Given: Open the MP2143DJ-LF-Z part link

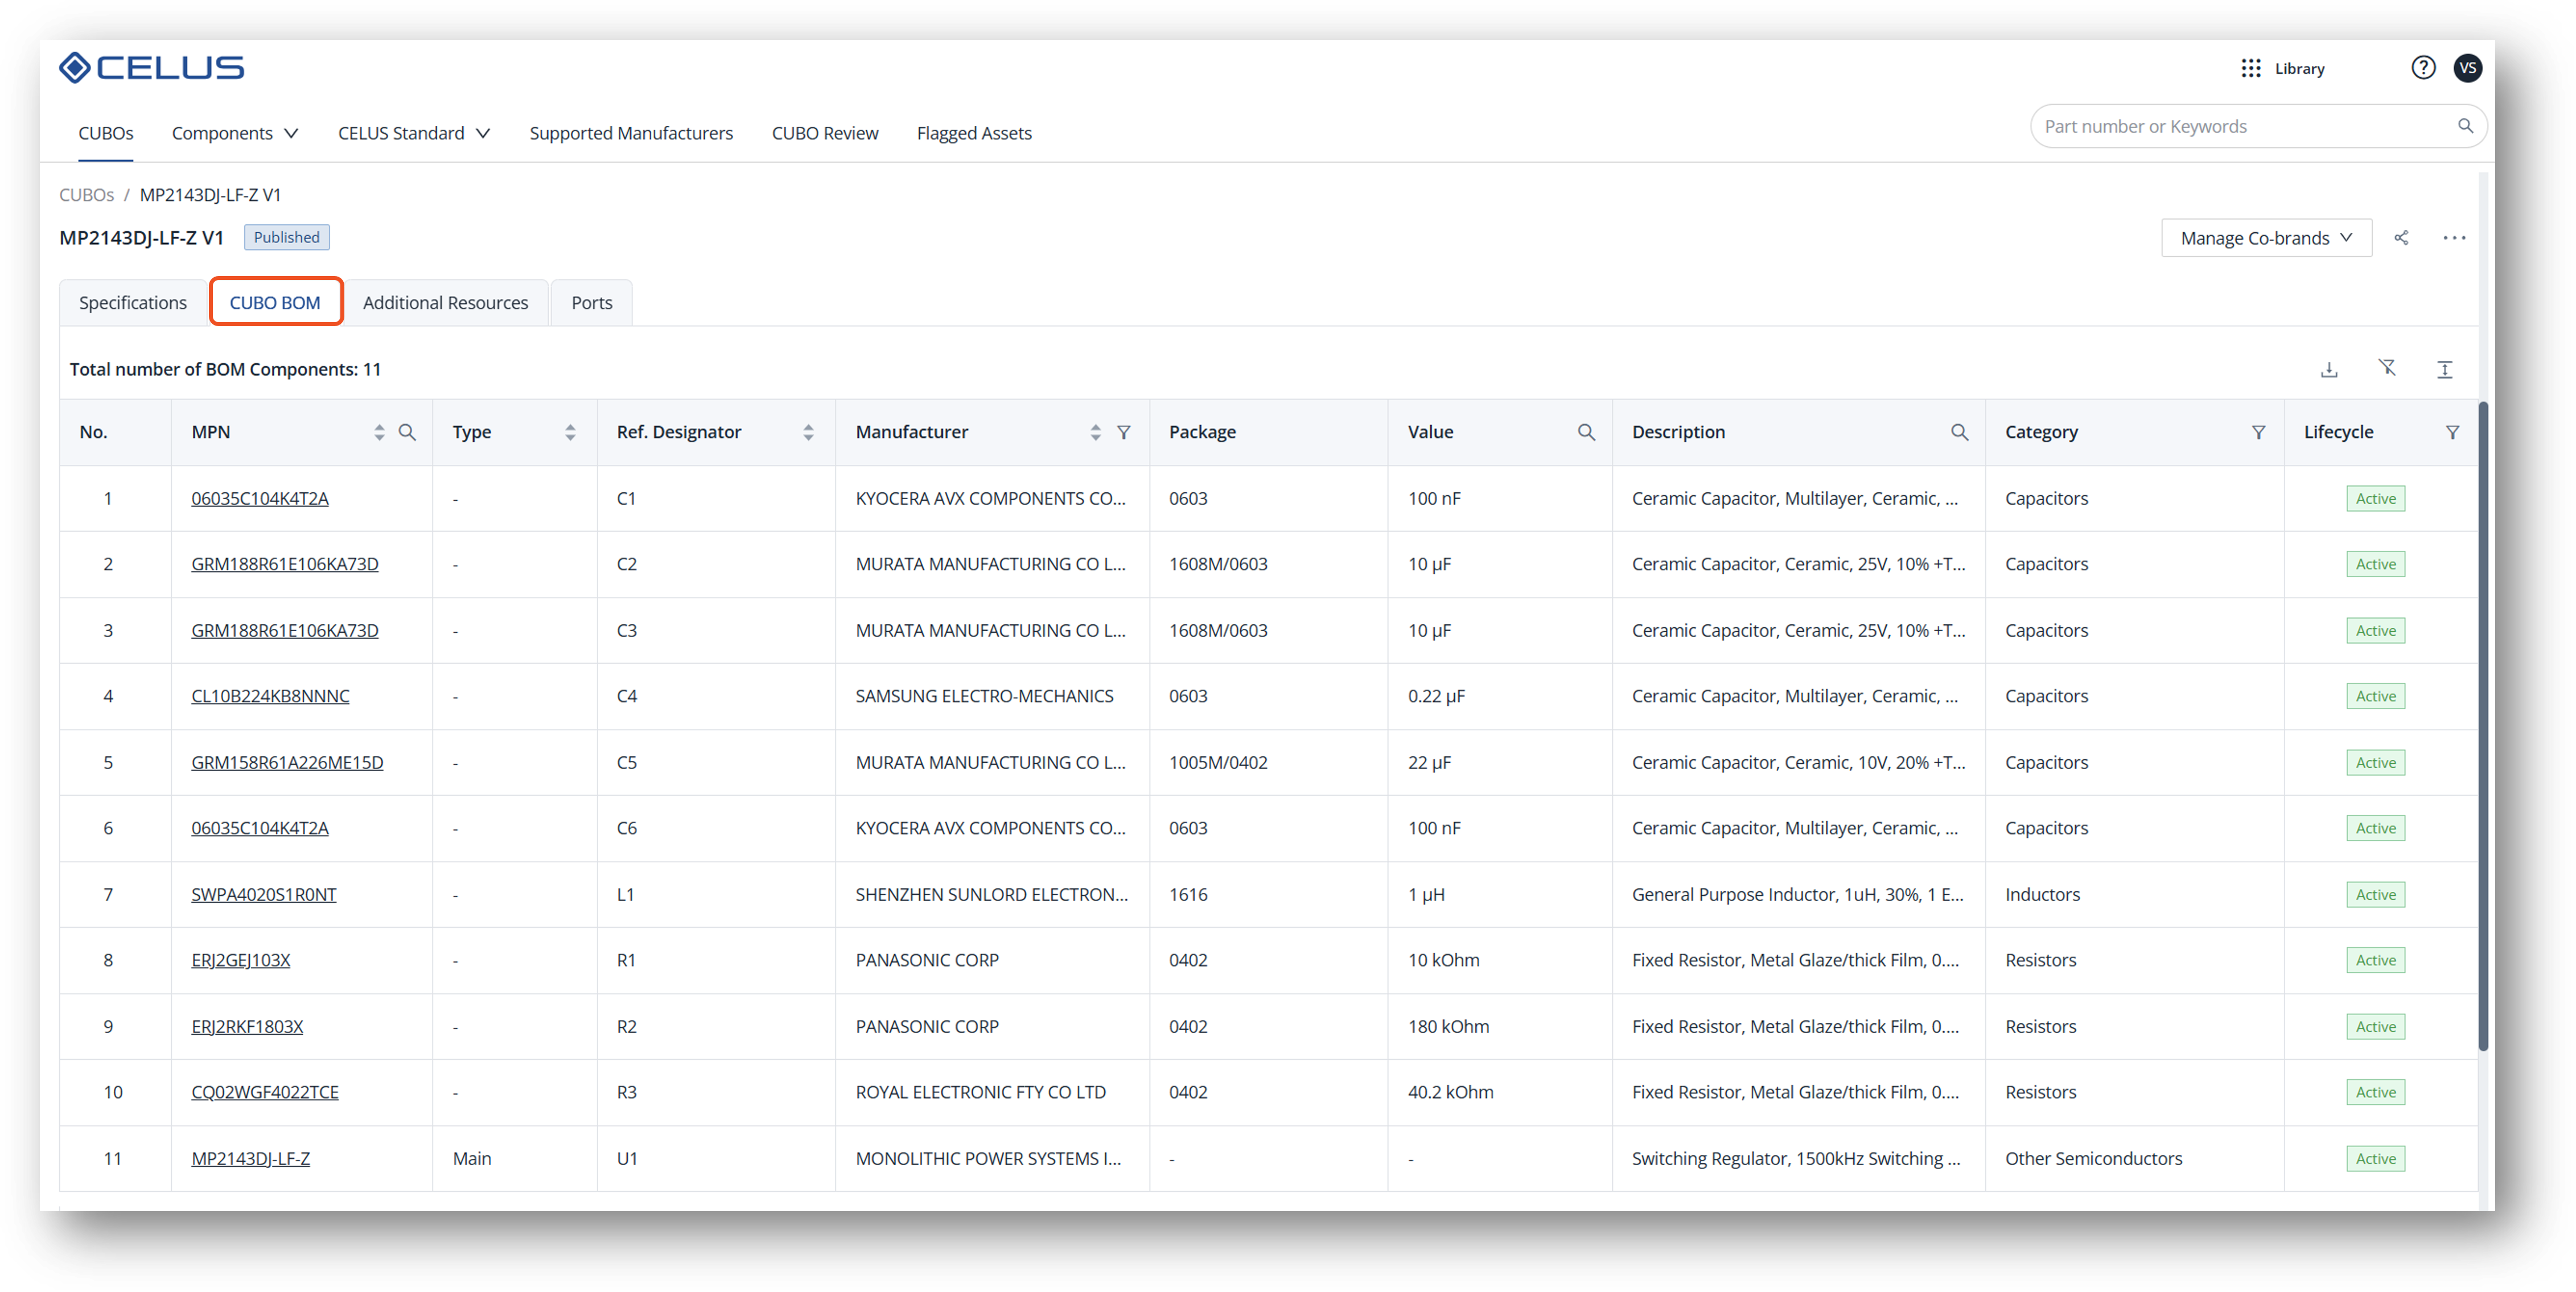Looking at the screenshot, I should click(x=250, y=1158).
